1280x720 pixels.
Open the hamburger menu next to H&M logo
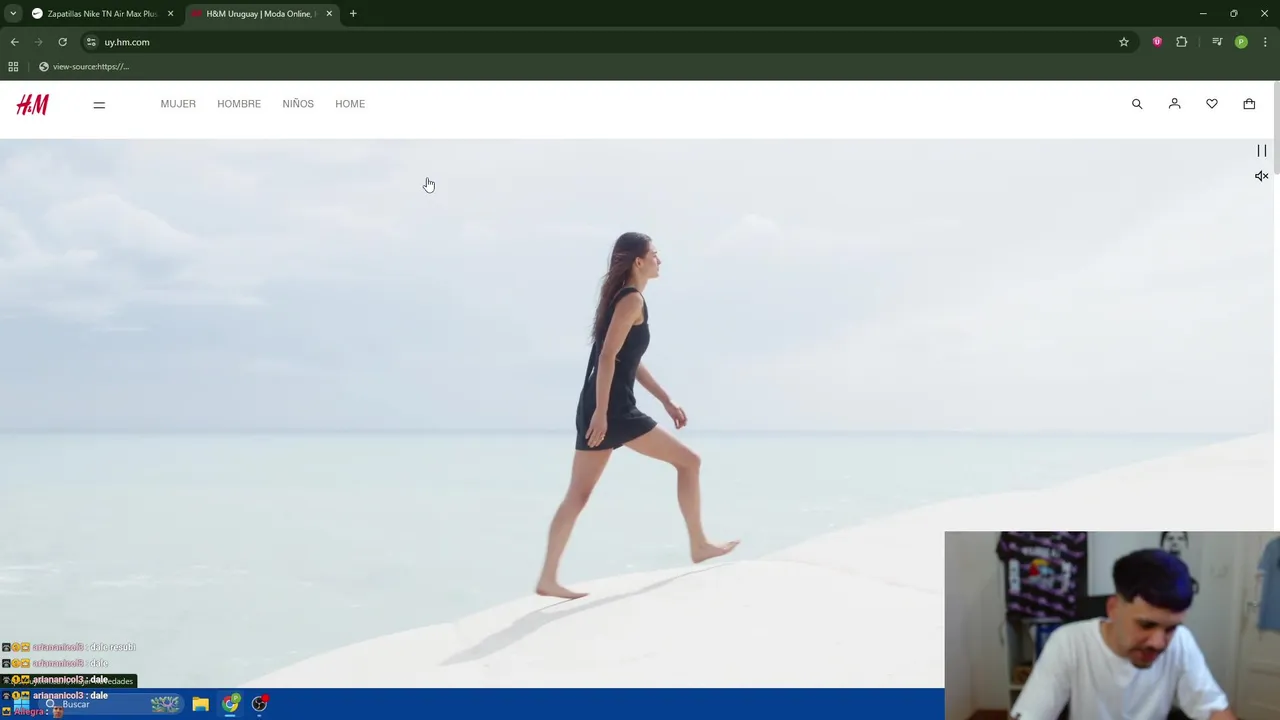[x=99, y=104]
